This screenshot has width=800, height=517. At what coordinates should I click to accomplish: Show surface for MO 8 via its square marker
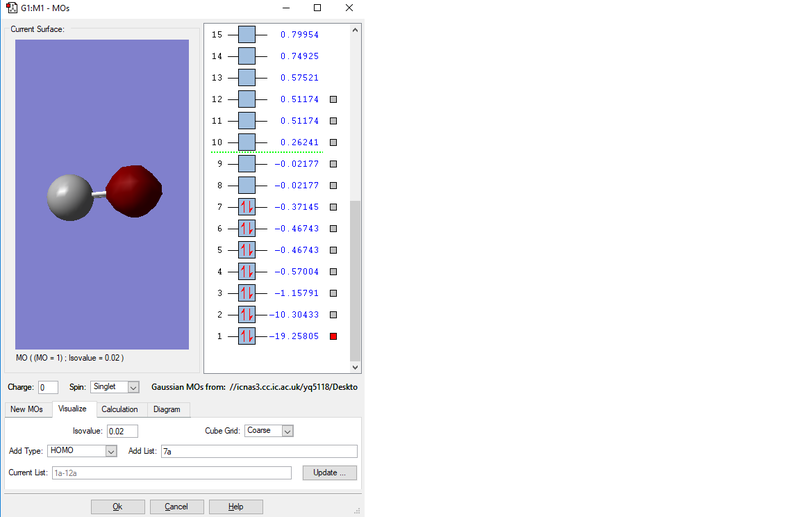coord(334,185)
